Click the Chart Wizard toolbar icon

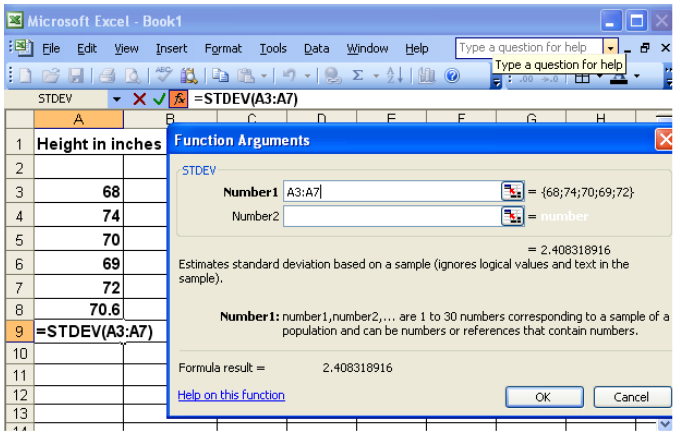(425, 75)
